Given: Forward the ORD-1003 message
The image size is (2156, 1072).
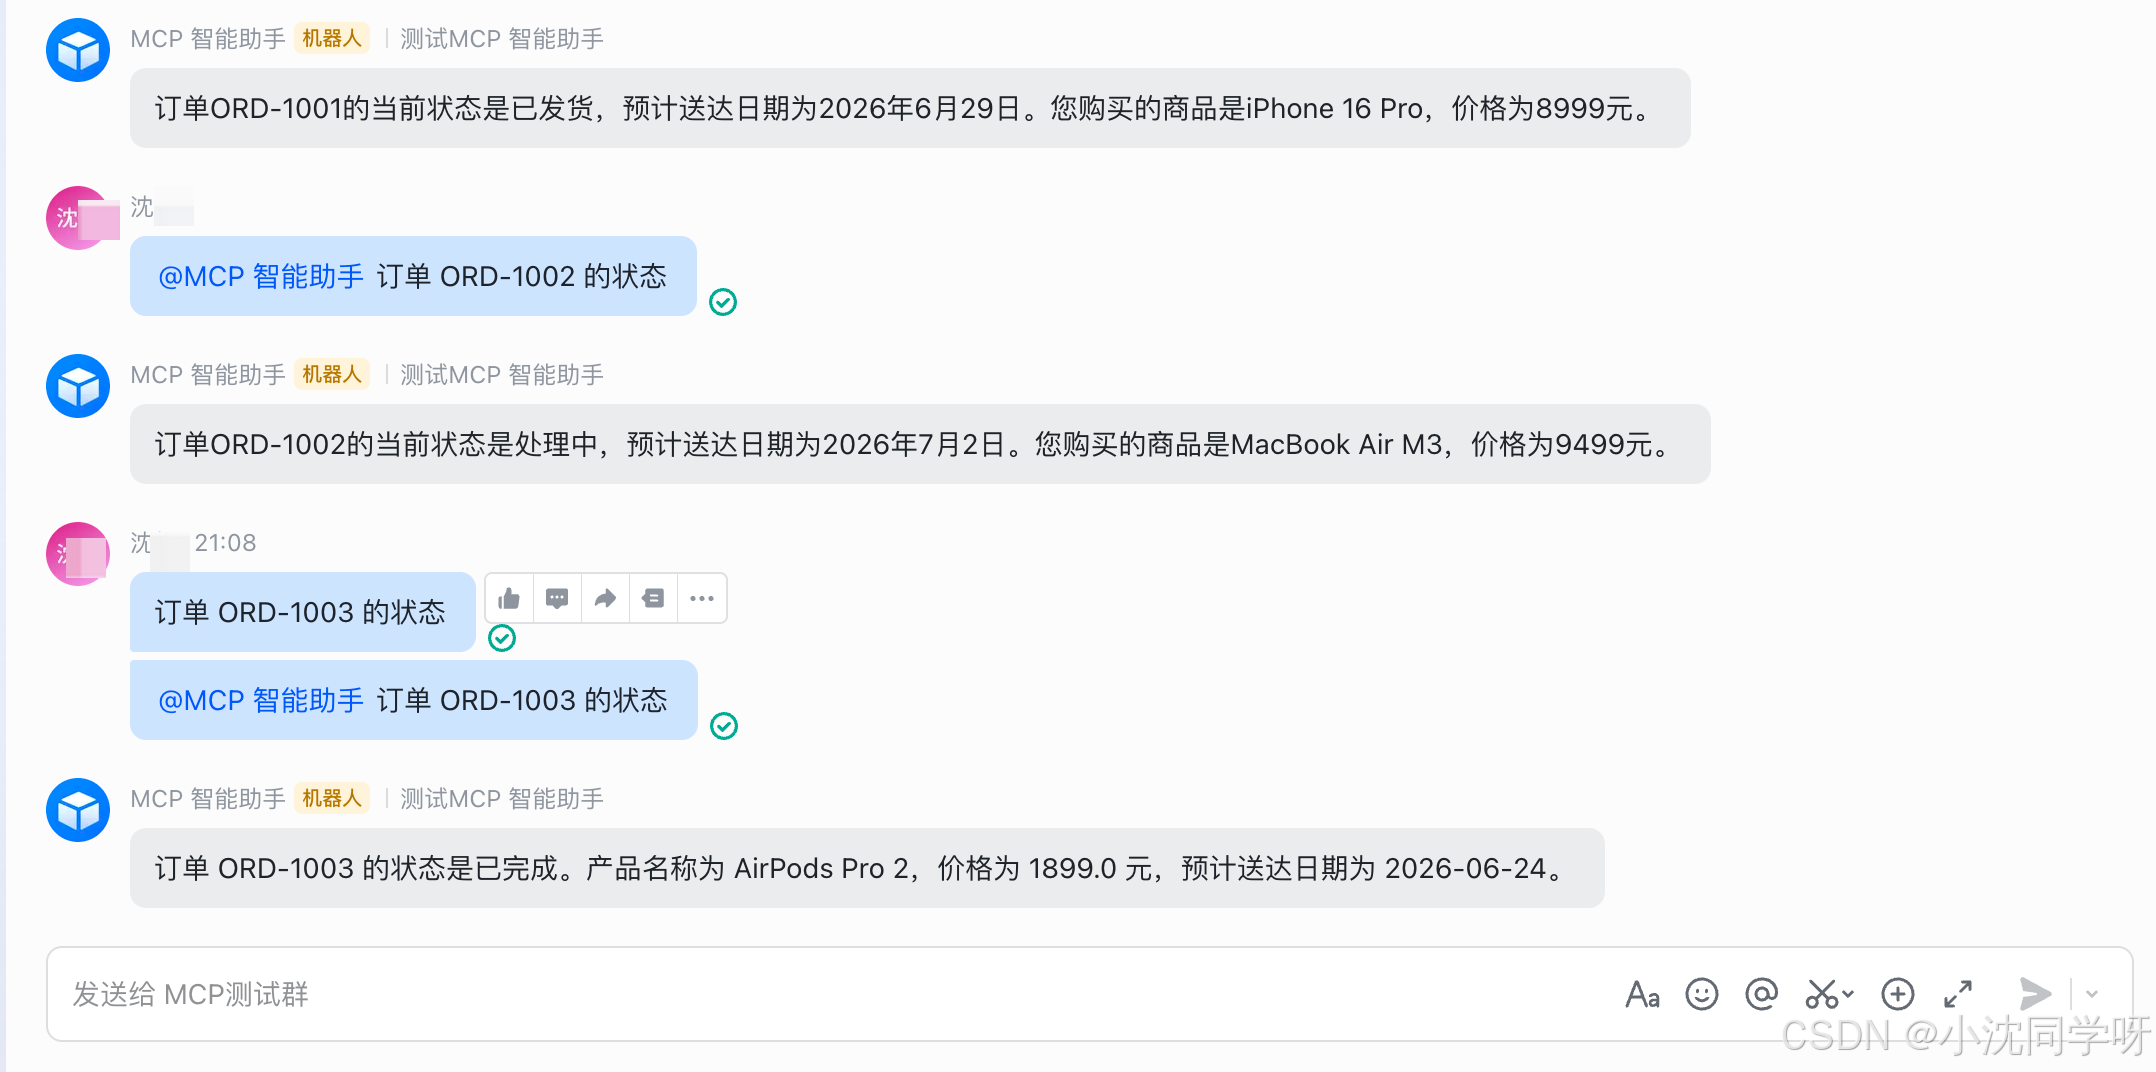Looking at the screenshot, I should tap(605, 598).
